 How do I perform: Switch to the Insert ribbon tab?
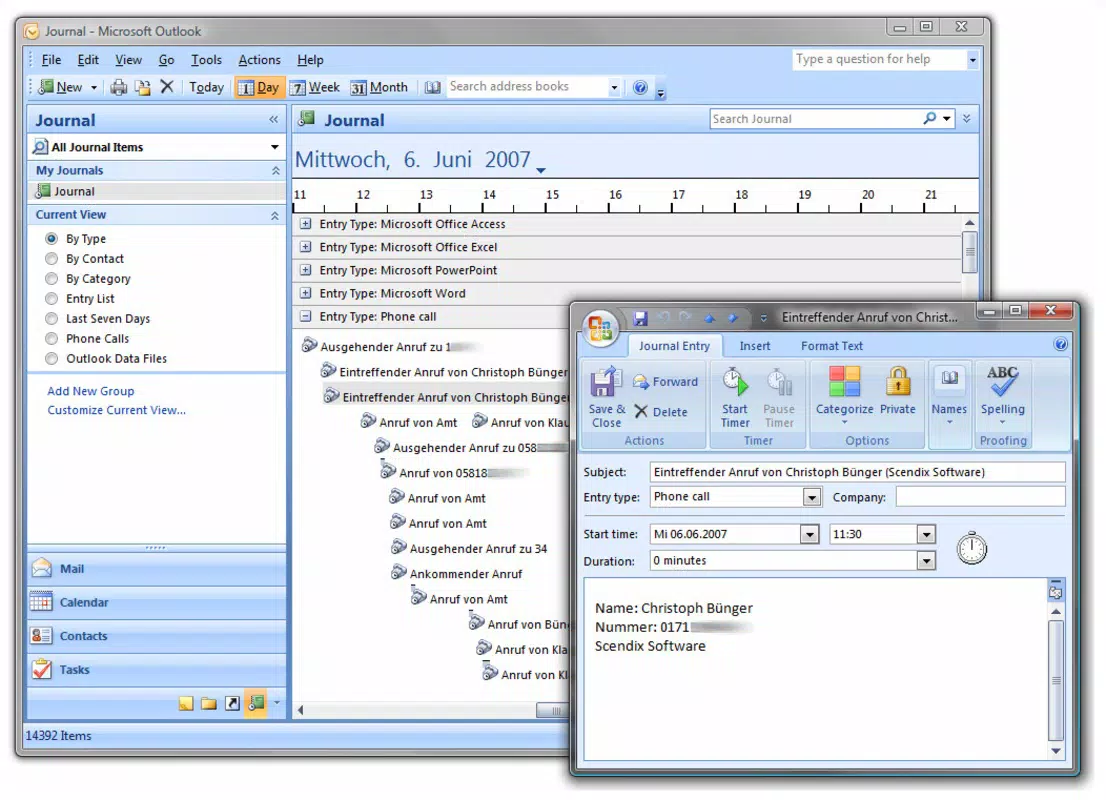click(x=754, y=346)
